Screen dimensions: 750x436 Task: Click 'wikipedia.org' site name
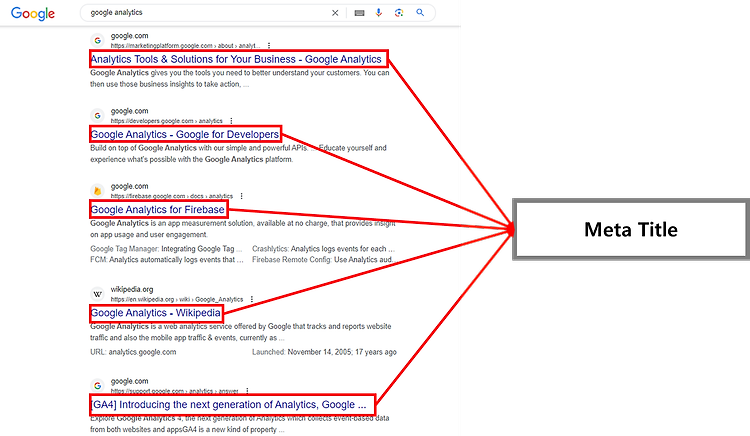pyautogui.click(x=132, y=289)
